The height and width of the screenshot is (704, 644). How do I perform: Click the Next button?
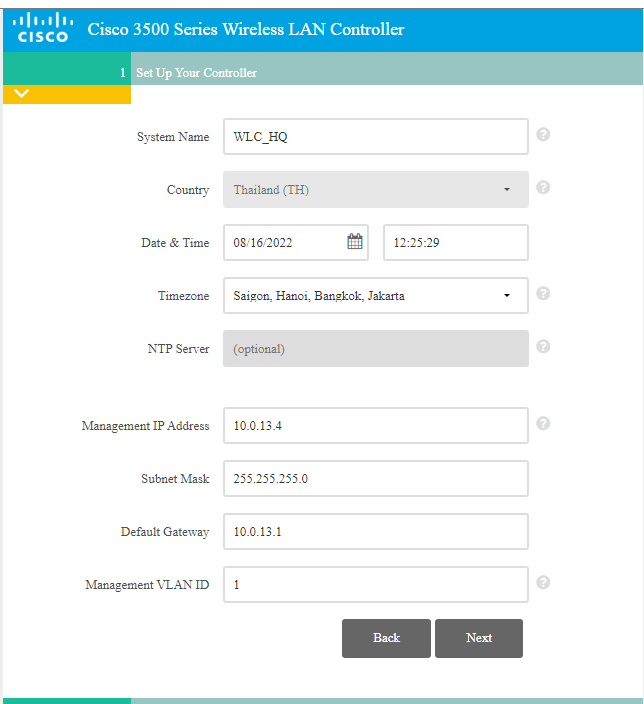(478, 638)
